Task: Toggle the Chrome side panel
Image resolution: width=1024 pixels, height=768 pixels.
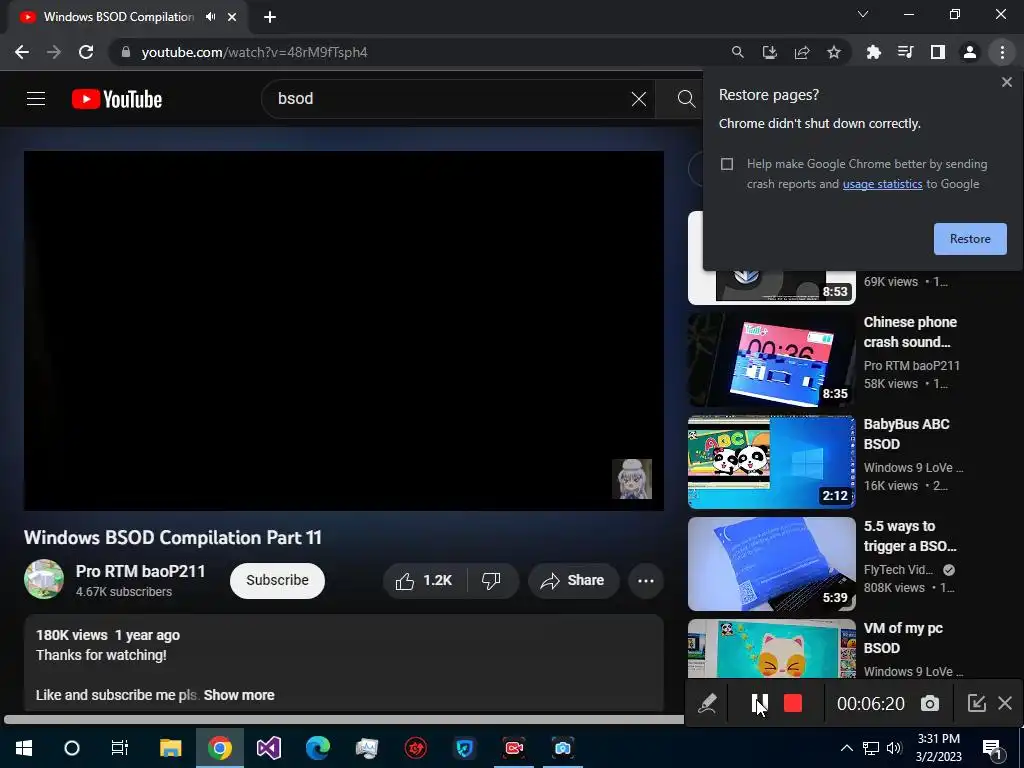Action: pos(938,52)
